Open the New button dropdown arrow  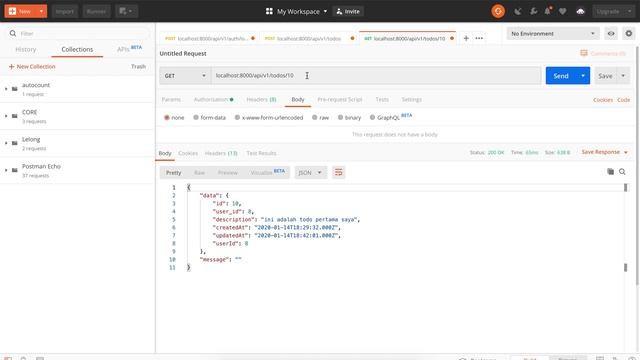tap(41, 11)
